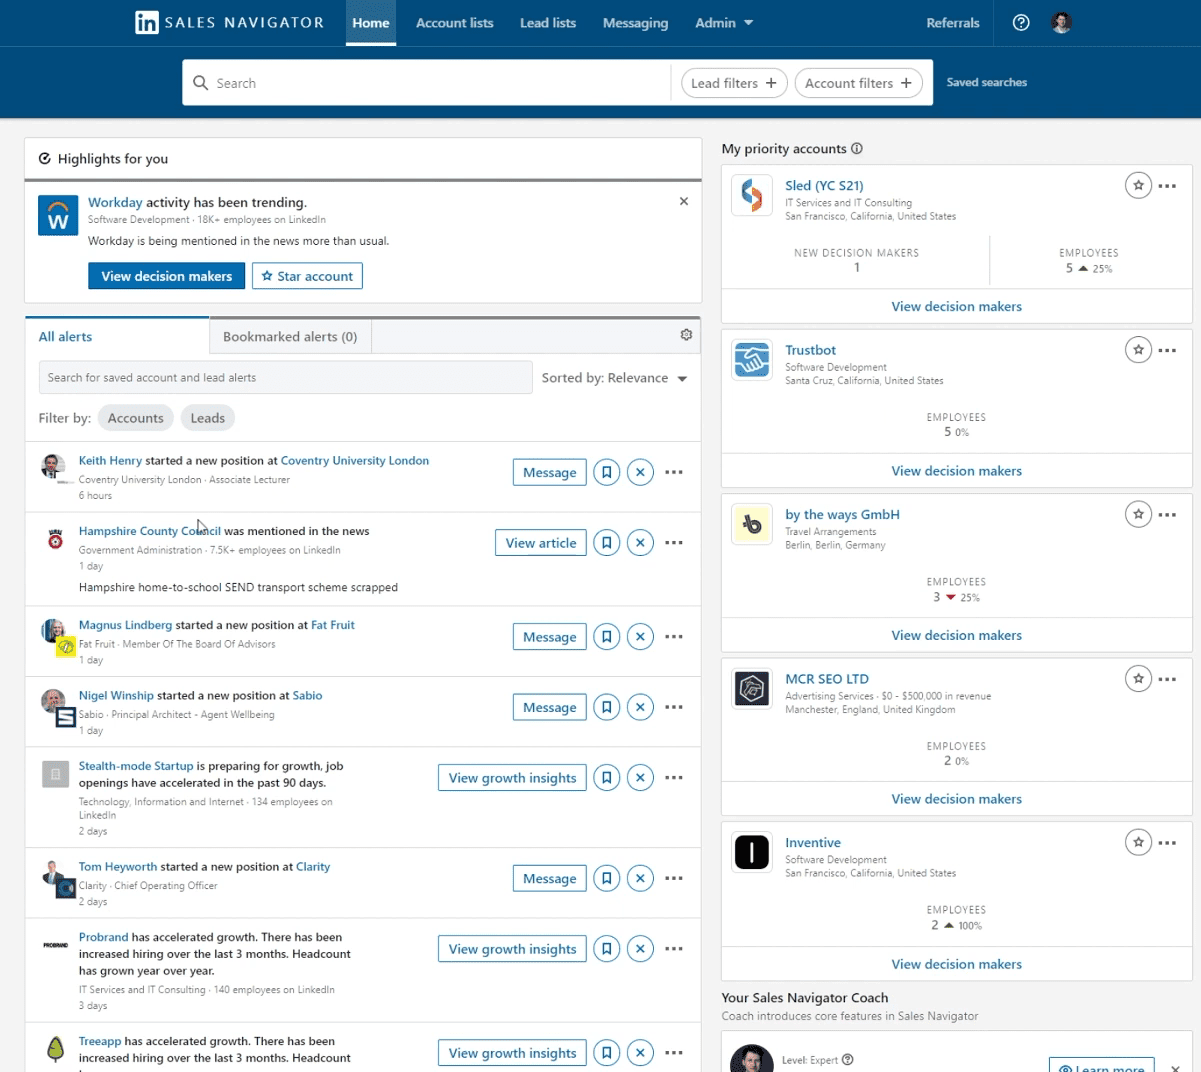1201x1072 pixels.
Task: Dismiss the Magnus Lindberg alert
Action: (640, 637)
